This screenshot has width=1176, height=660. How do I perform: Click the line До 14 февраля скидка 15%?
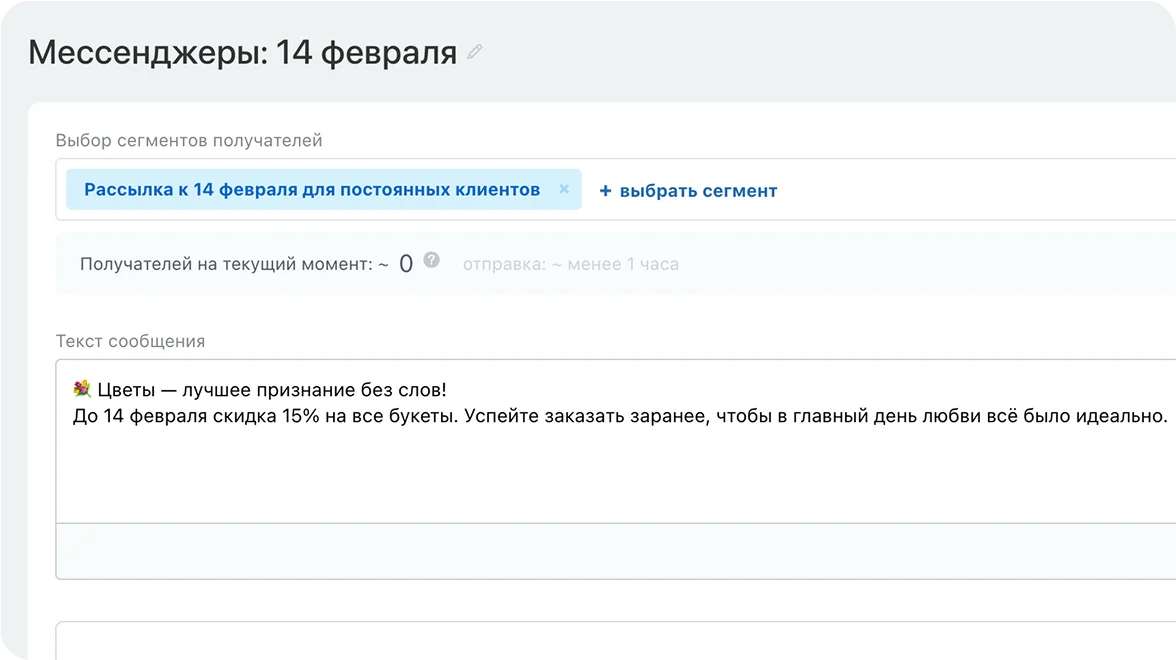point(620,416)
